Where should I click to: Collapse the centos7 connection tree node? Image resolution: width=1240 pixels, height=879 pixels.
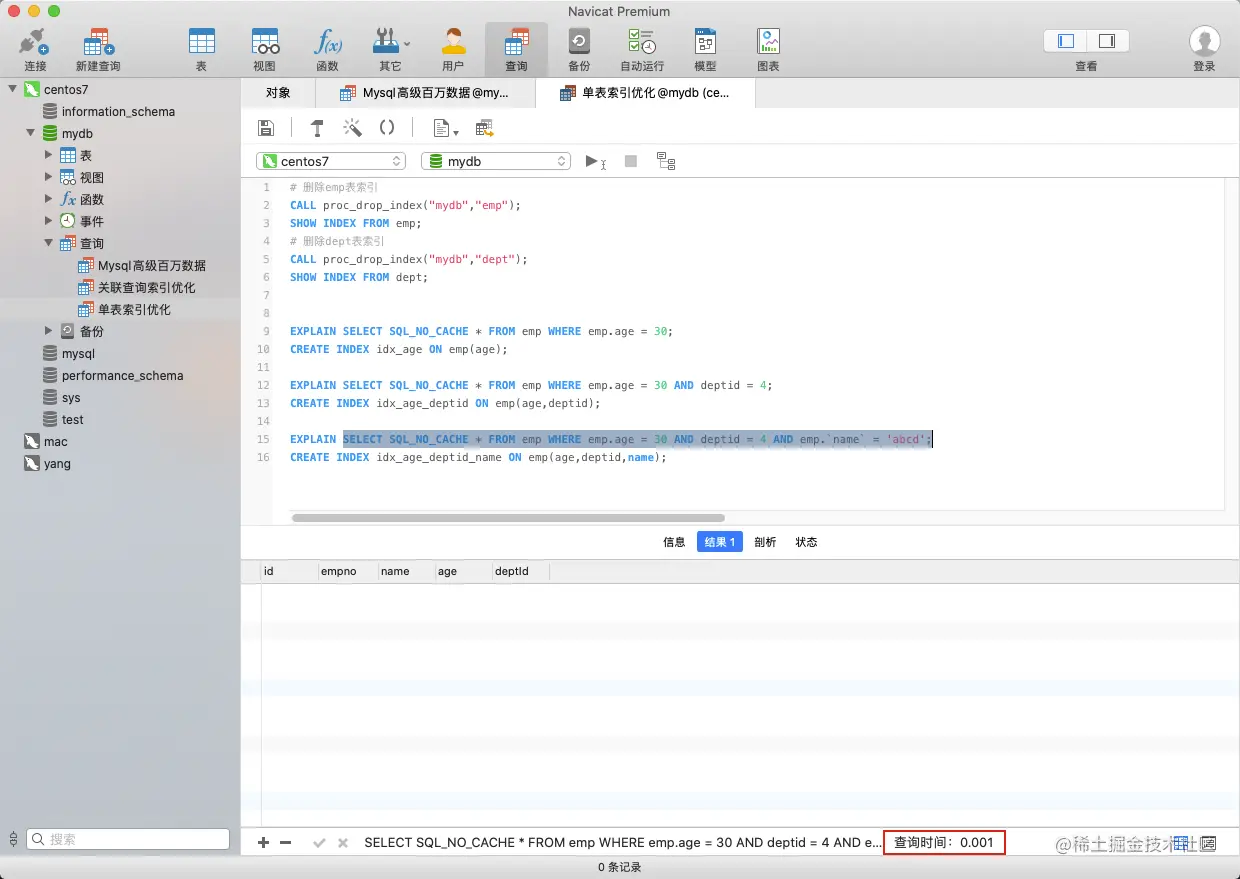point(13,89)
